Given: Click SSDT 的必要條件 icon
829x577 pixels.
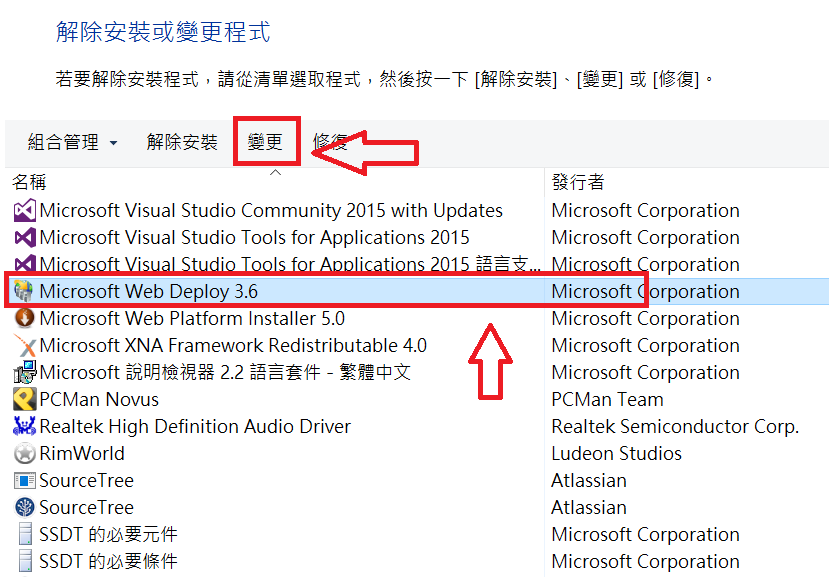Looking at the screenshot, I should [24, 561].
